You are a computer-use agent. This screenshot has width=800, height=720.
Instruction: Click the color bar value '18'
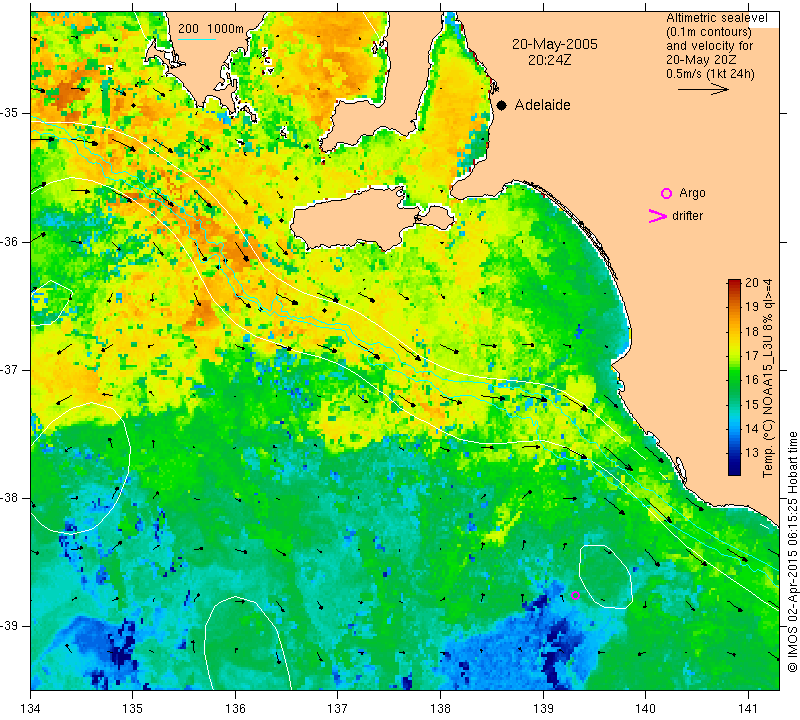(x=752, y=331)
